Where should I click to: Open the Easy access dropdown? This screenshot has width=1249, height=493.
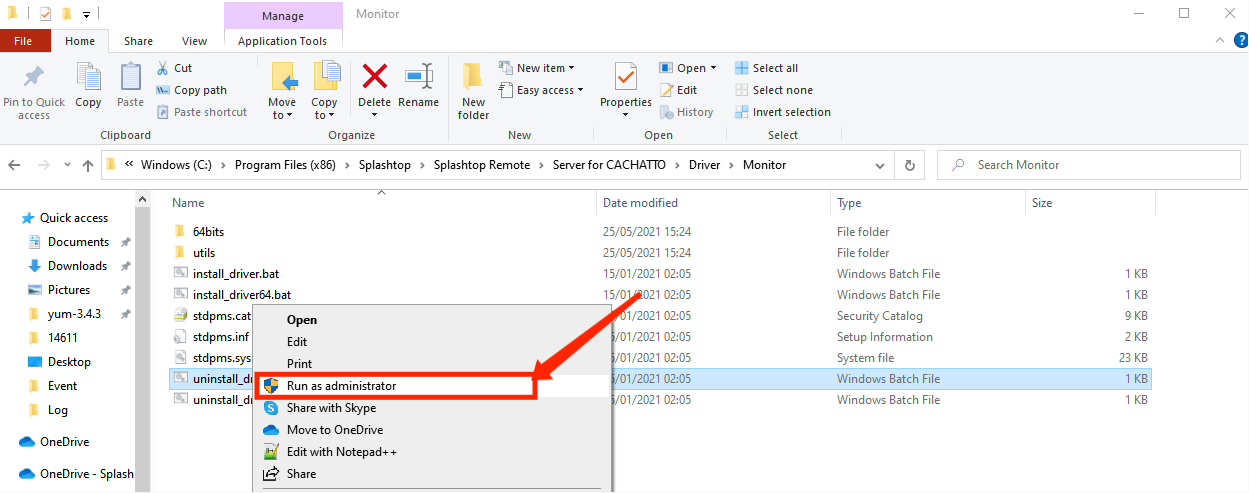[541, 90]
